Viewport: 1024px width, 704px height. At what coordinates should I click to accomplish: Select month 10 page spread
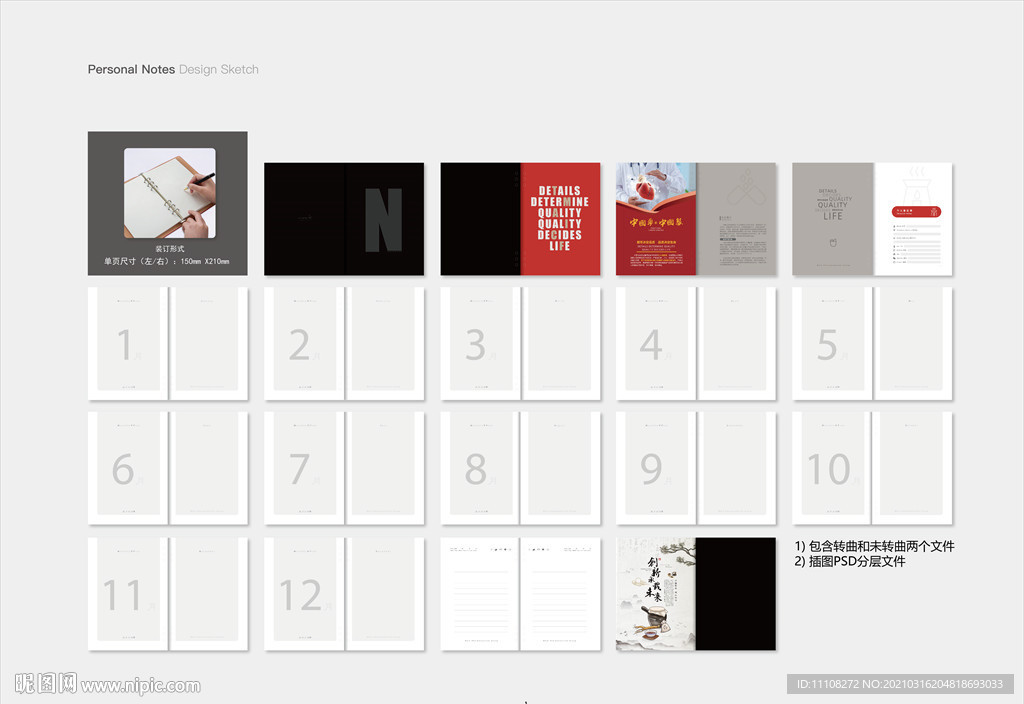tap(872, 468)
